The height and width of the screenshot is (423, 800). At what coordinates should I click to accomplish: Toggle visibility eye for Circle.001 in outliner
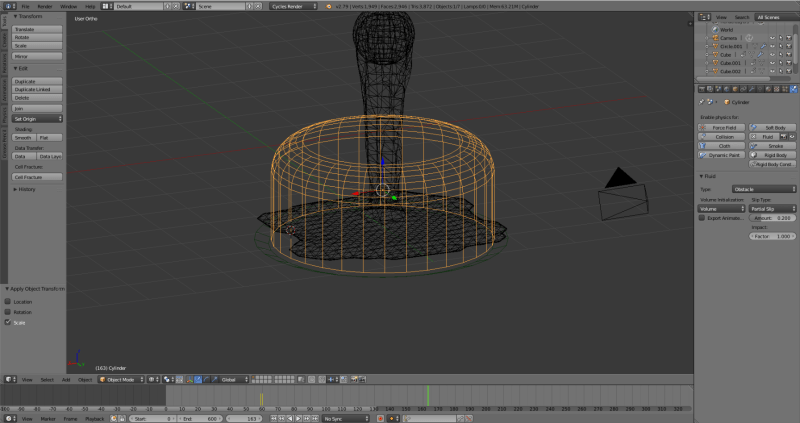tap(772, 46)
